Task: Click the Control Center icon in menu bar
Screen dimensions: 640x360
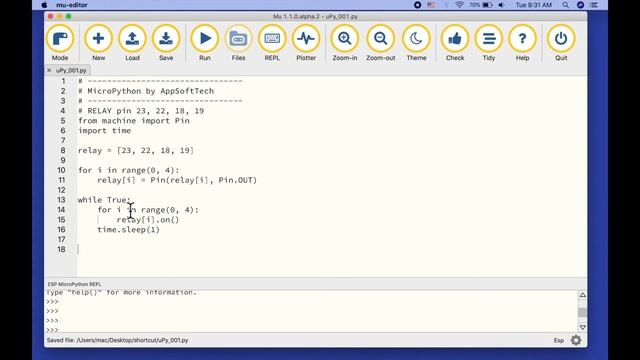Action: coord(594,5)
